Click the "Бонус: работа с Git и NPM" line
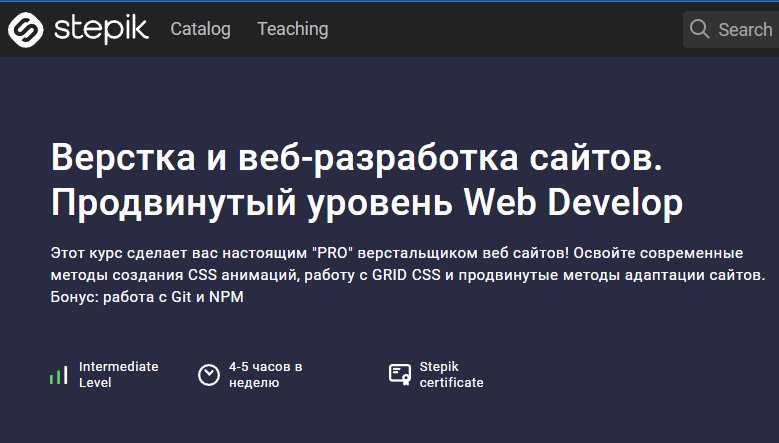This screenshot has width=779, height=443. click(146, 297)
